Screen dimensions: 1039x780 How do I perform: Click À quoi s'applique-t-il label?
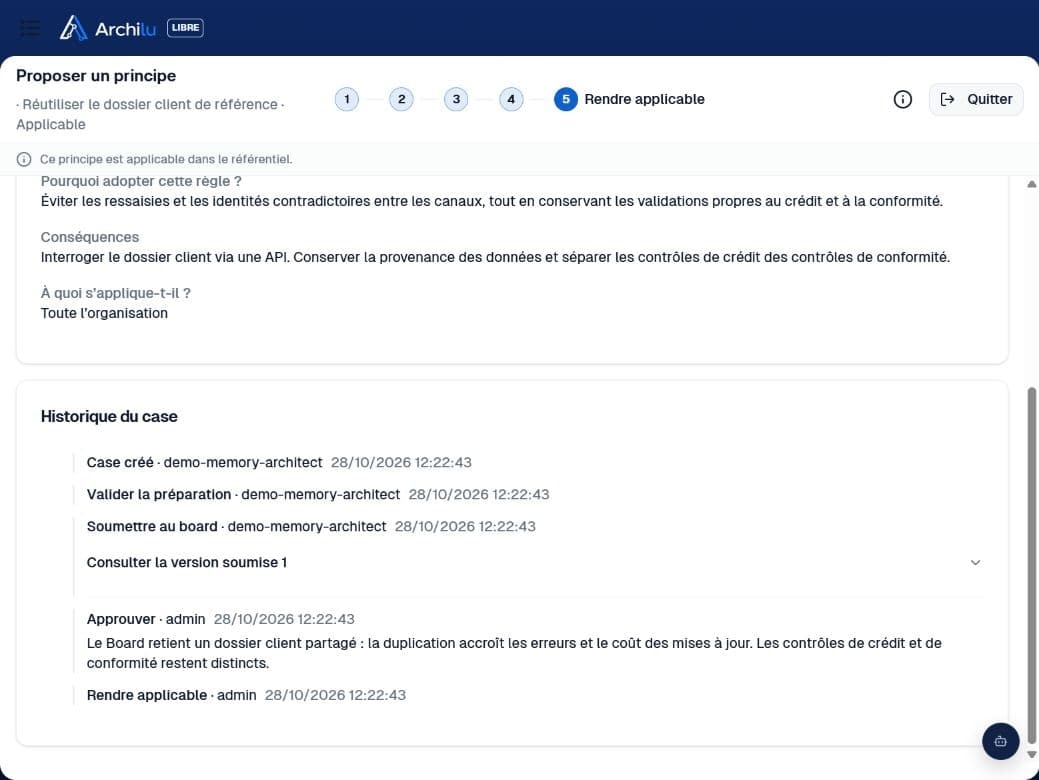pos(115,293)
